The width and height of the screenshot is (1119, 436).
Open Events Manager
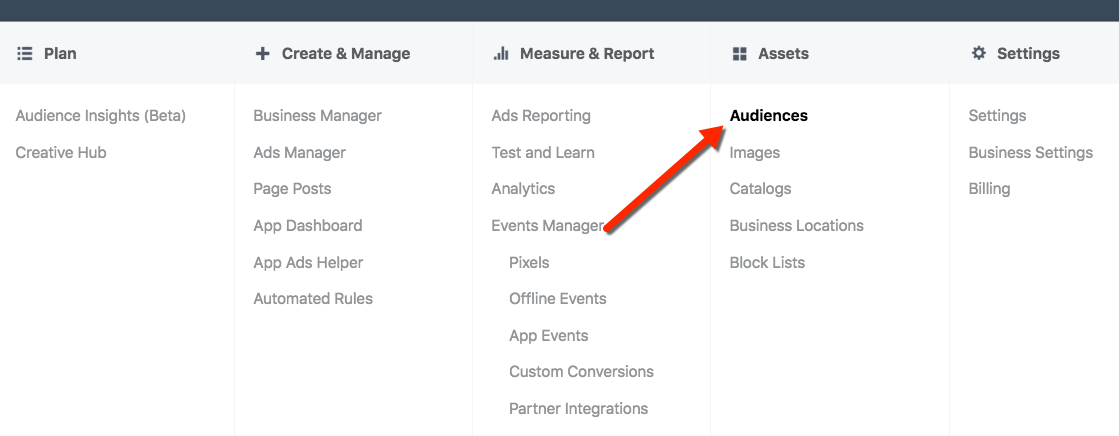[547, 225]
